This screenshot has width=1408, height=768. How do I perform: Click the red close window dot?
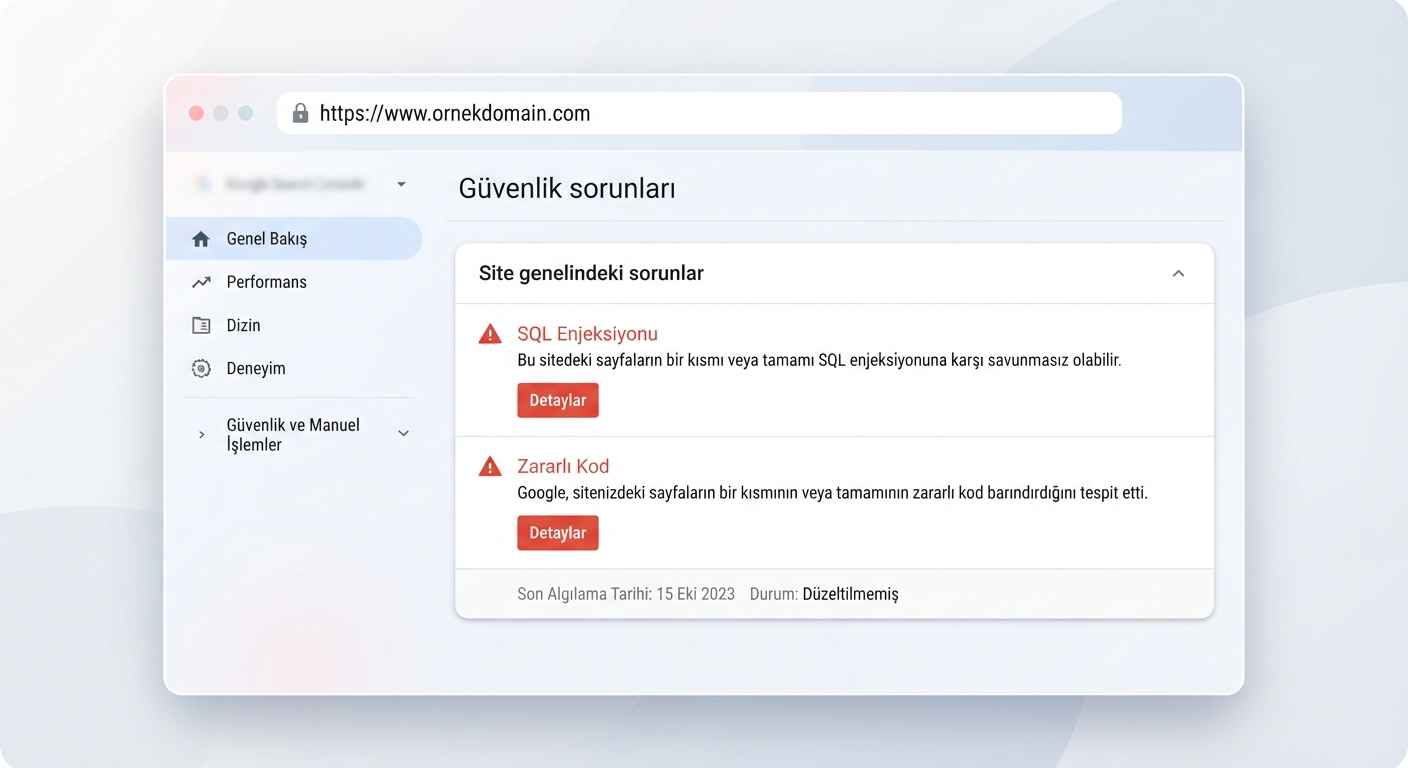point(197,113)
